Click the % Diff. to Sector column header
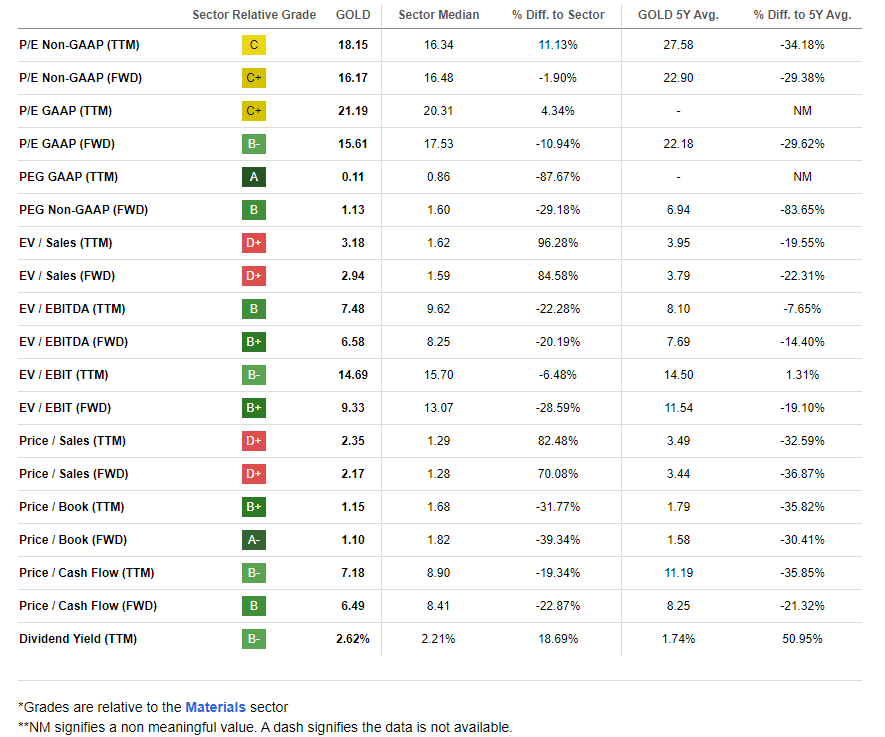The image size is (885, 737). (558, 15)
